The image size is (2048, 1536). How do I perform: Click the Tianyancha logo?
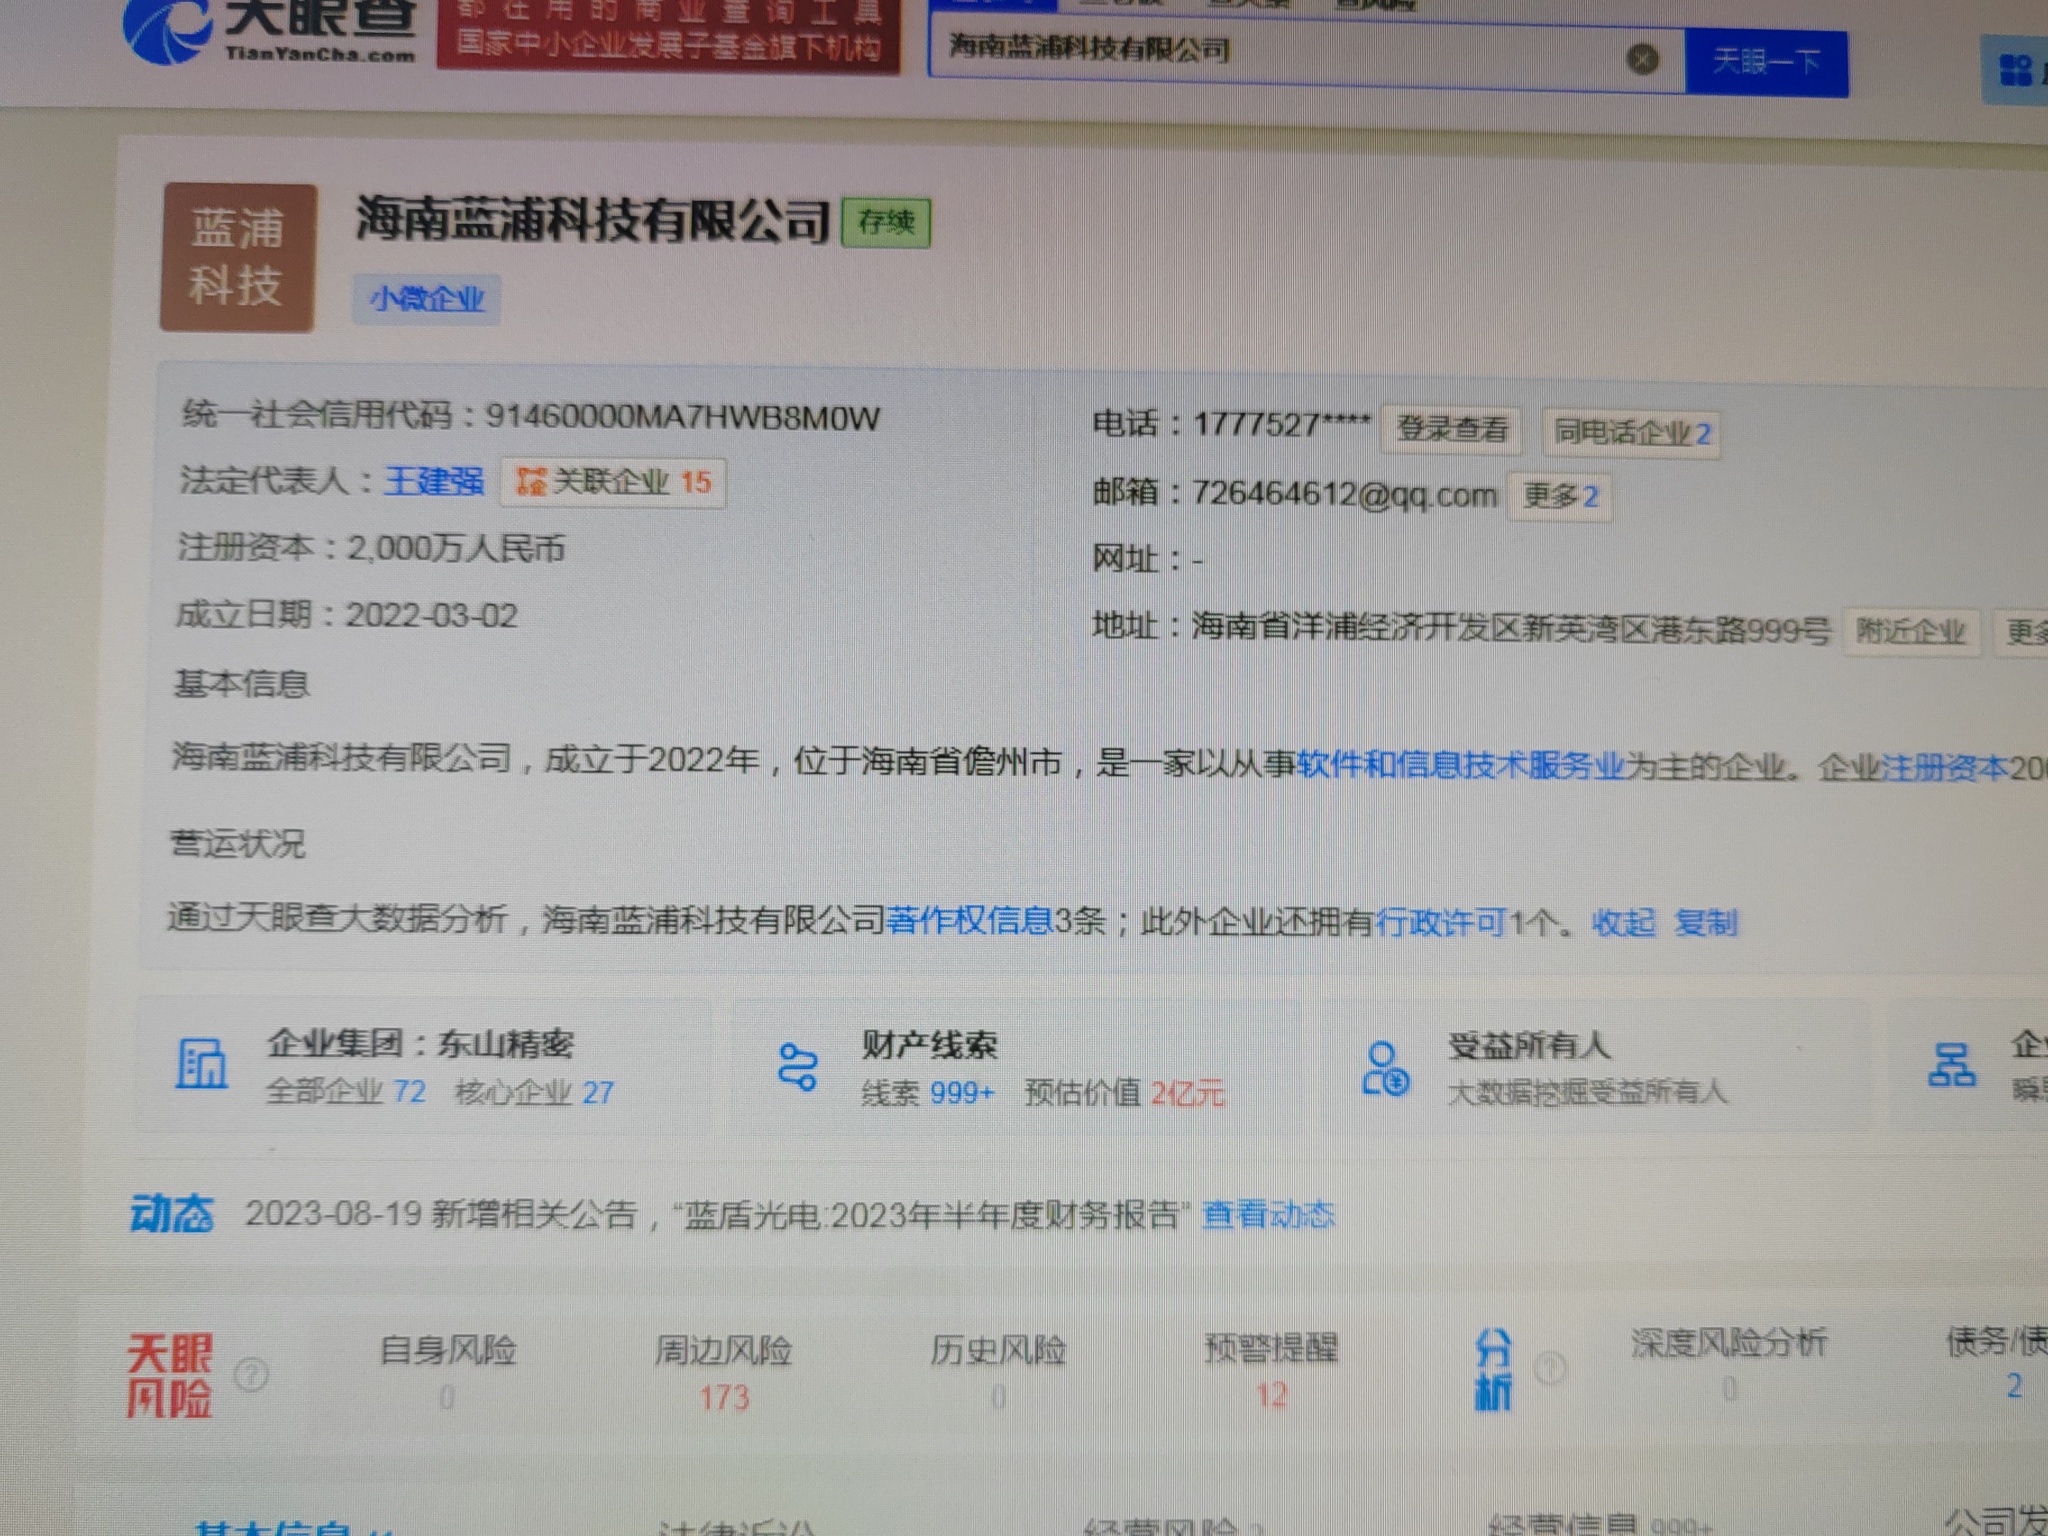pyautogui.click(x=271, y=30)
